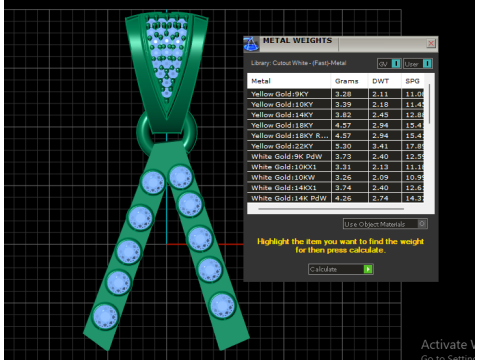Click the Metal column header
Viewport: 480px width, 360px height.
point(289,81)
